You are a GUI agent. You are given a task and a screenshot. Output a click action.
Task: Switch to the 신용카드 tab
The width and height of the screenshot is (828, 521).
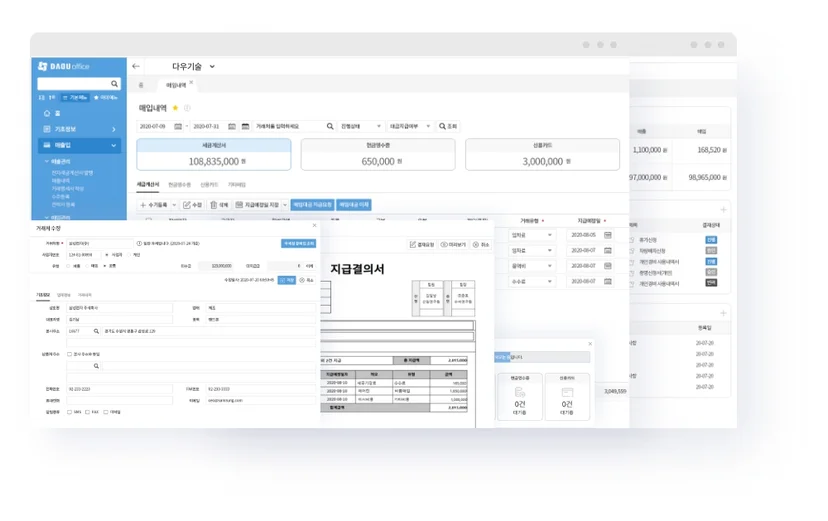click(x=209, y=185)
